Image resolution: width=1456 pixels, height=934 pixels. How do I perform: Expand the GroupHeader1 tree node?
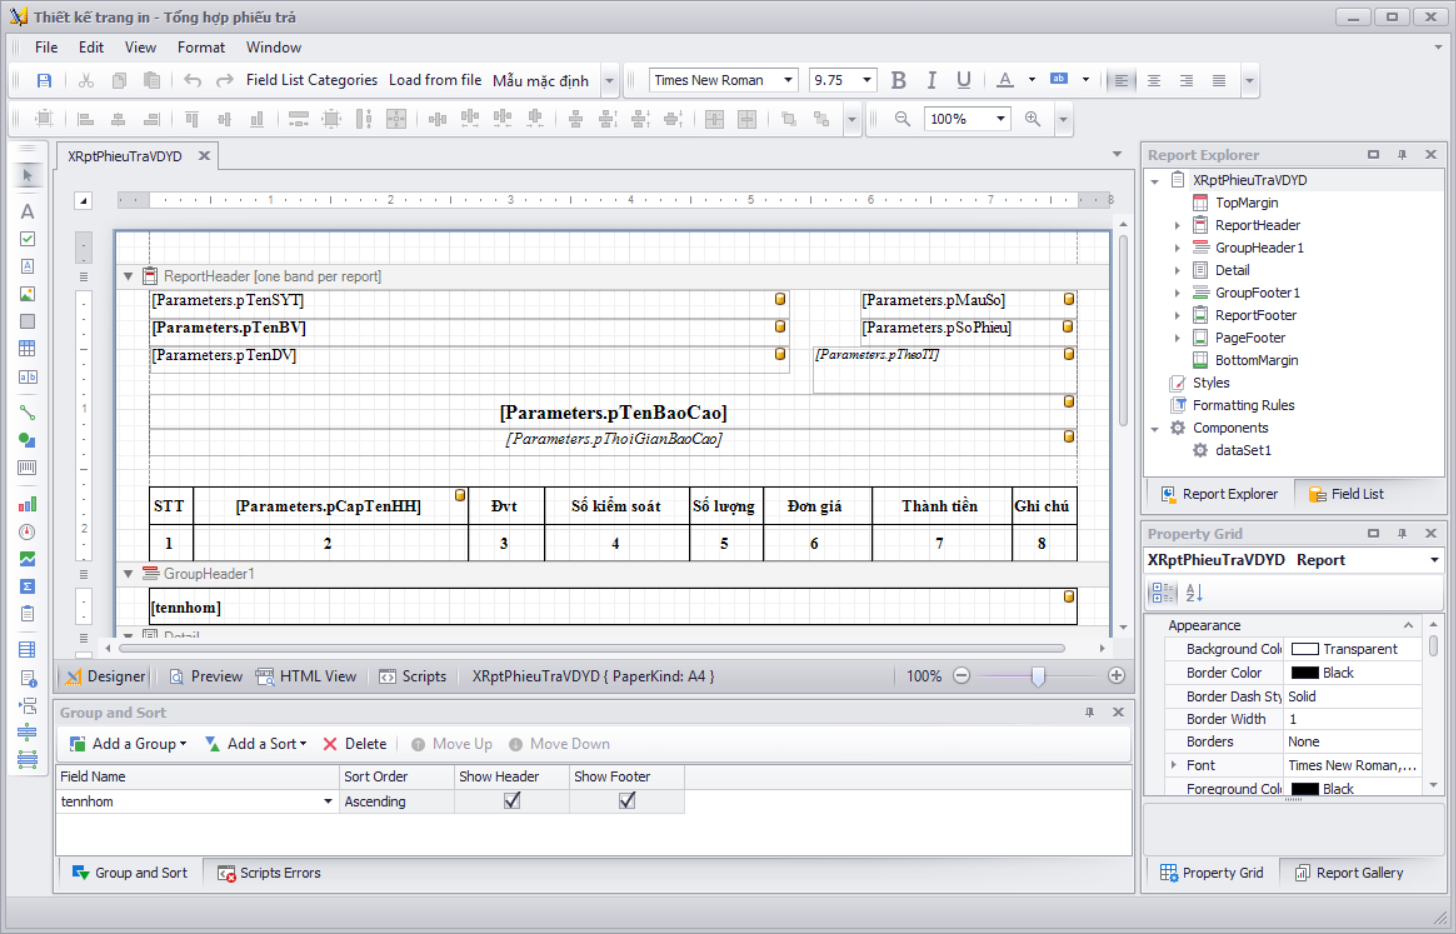coord(1177,248)
